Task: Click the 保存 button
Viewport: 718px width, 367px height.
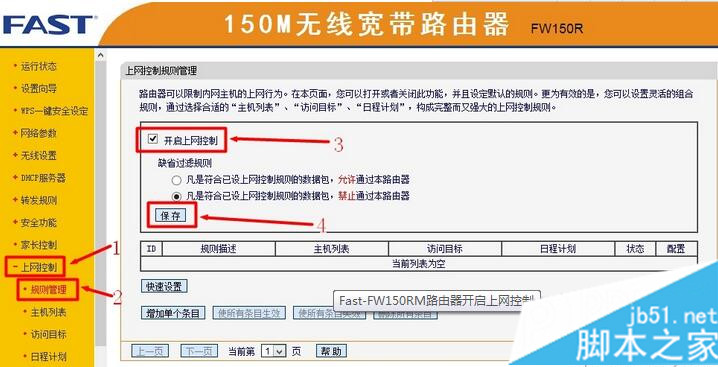Action: 171,216
